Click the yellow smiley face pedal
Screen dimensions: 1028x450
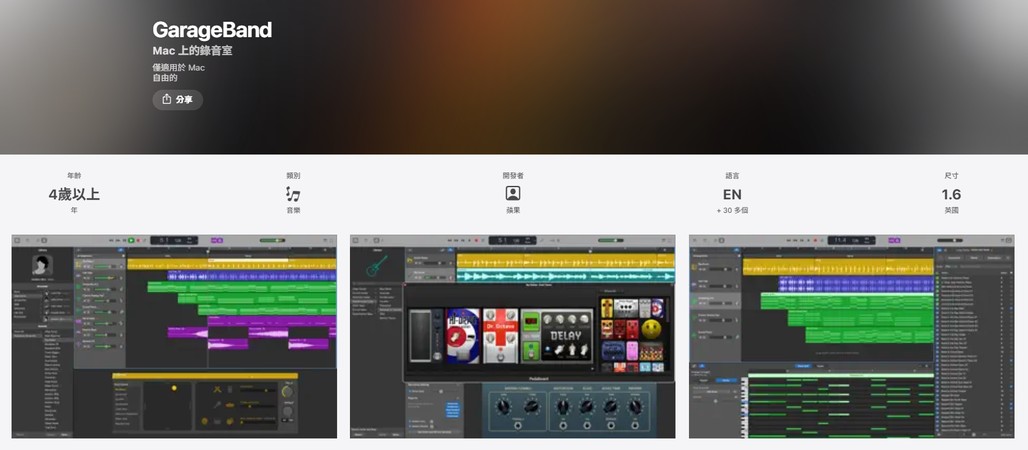[x=651, y=329]
